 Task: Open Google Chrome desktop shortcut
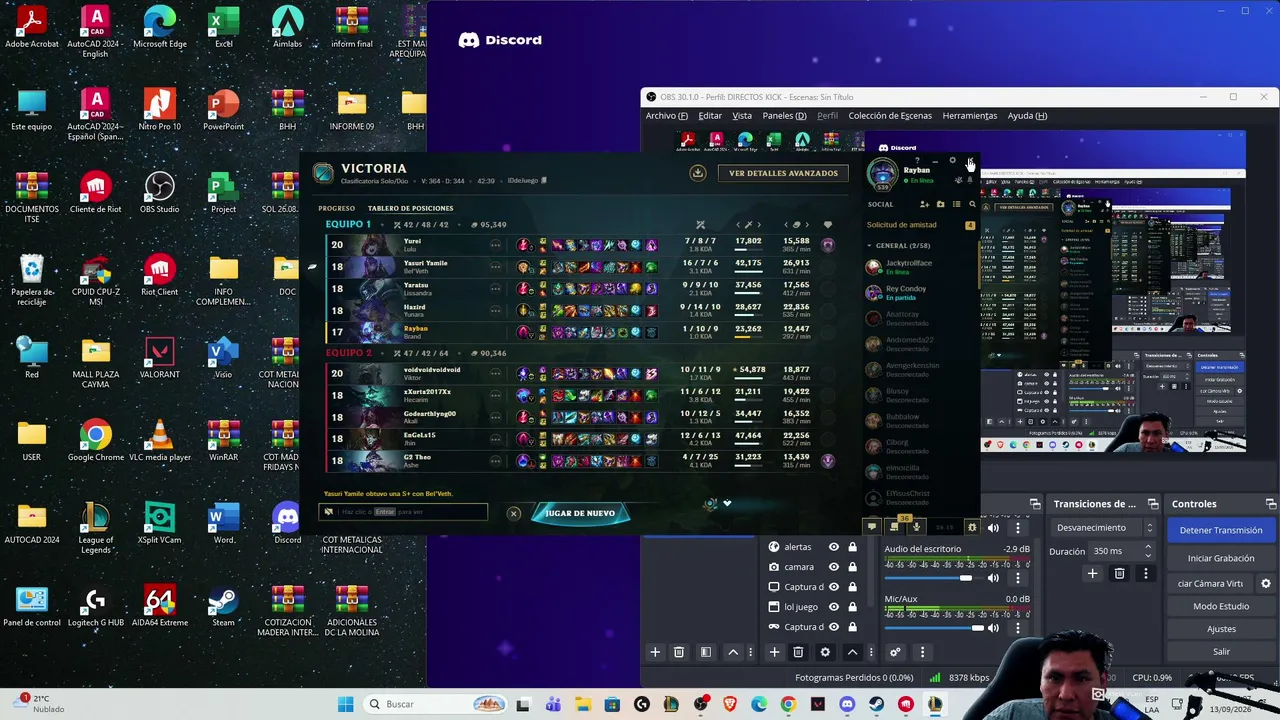click(x=96, y=442)
